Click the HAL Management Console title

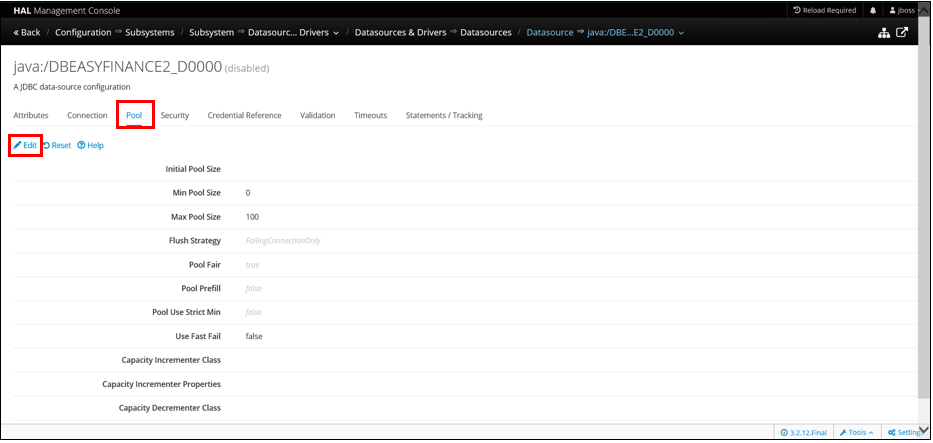click(67, 10)
